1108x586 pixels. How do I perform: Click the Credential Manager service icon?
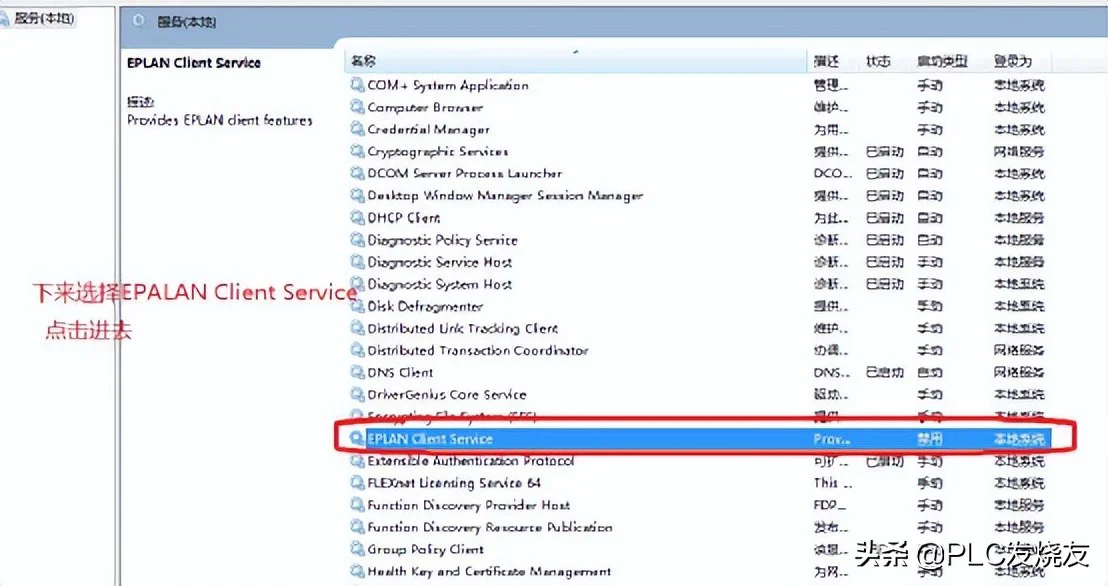click(x=358, y=129)
